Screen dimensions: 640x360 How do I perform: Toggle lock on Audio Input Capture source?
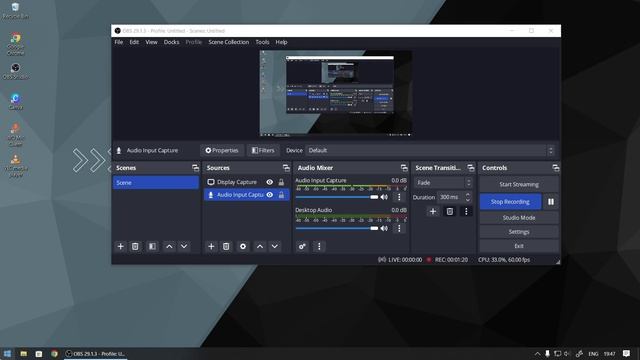281,195
